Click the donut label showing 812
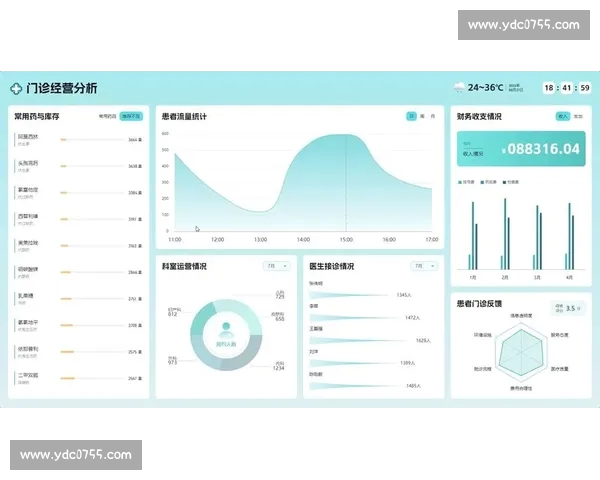This screenshot has width=600, height=480. [x=173, y=314]
